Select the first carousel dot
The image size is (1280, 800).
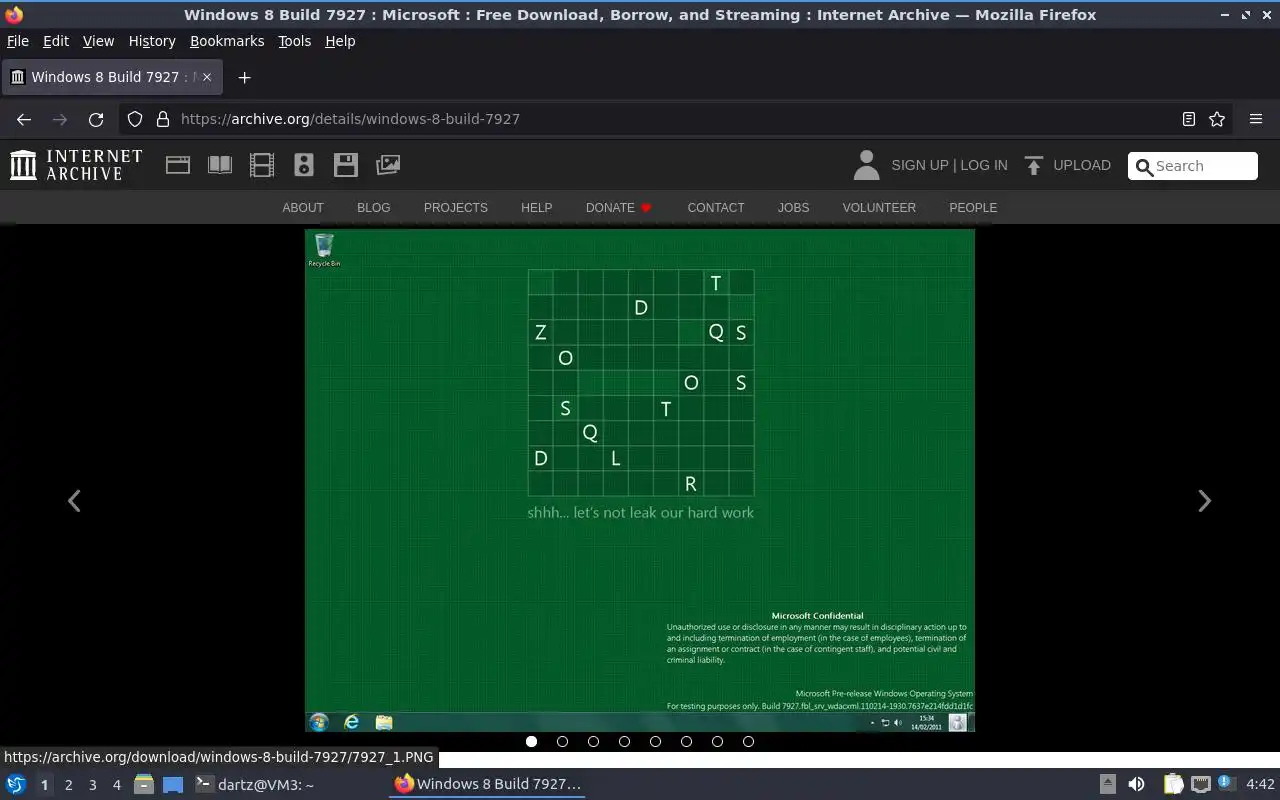(531, 741)
